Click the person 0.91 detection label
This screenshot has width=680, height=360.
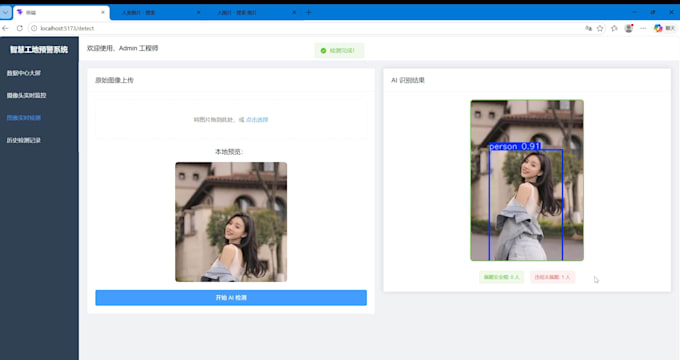tap(515, 147)
